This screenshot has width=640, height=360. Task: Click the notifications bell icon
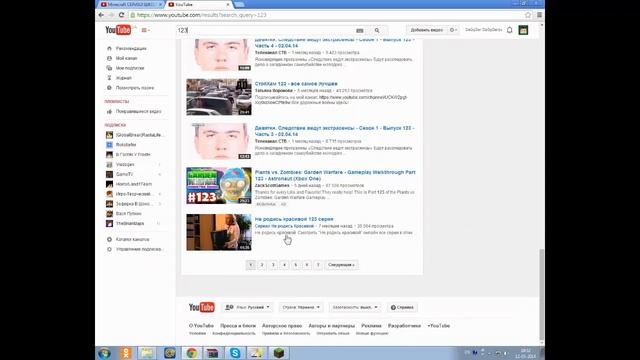pos(509,30)
